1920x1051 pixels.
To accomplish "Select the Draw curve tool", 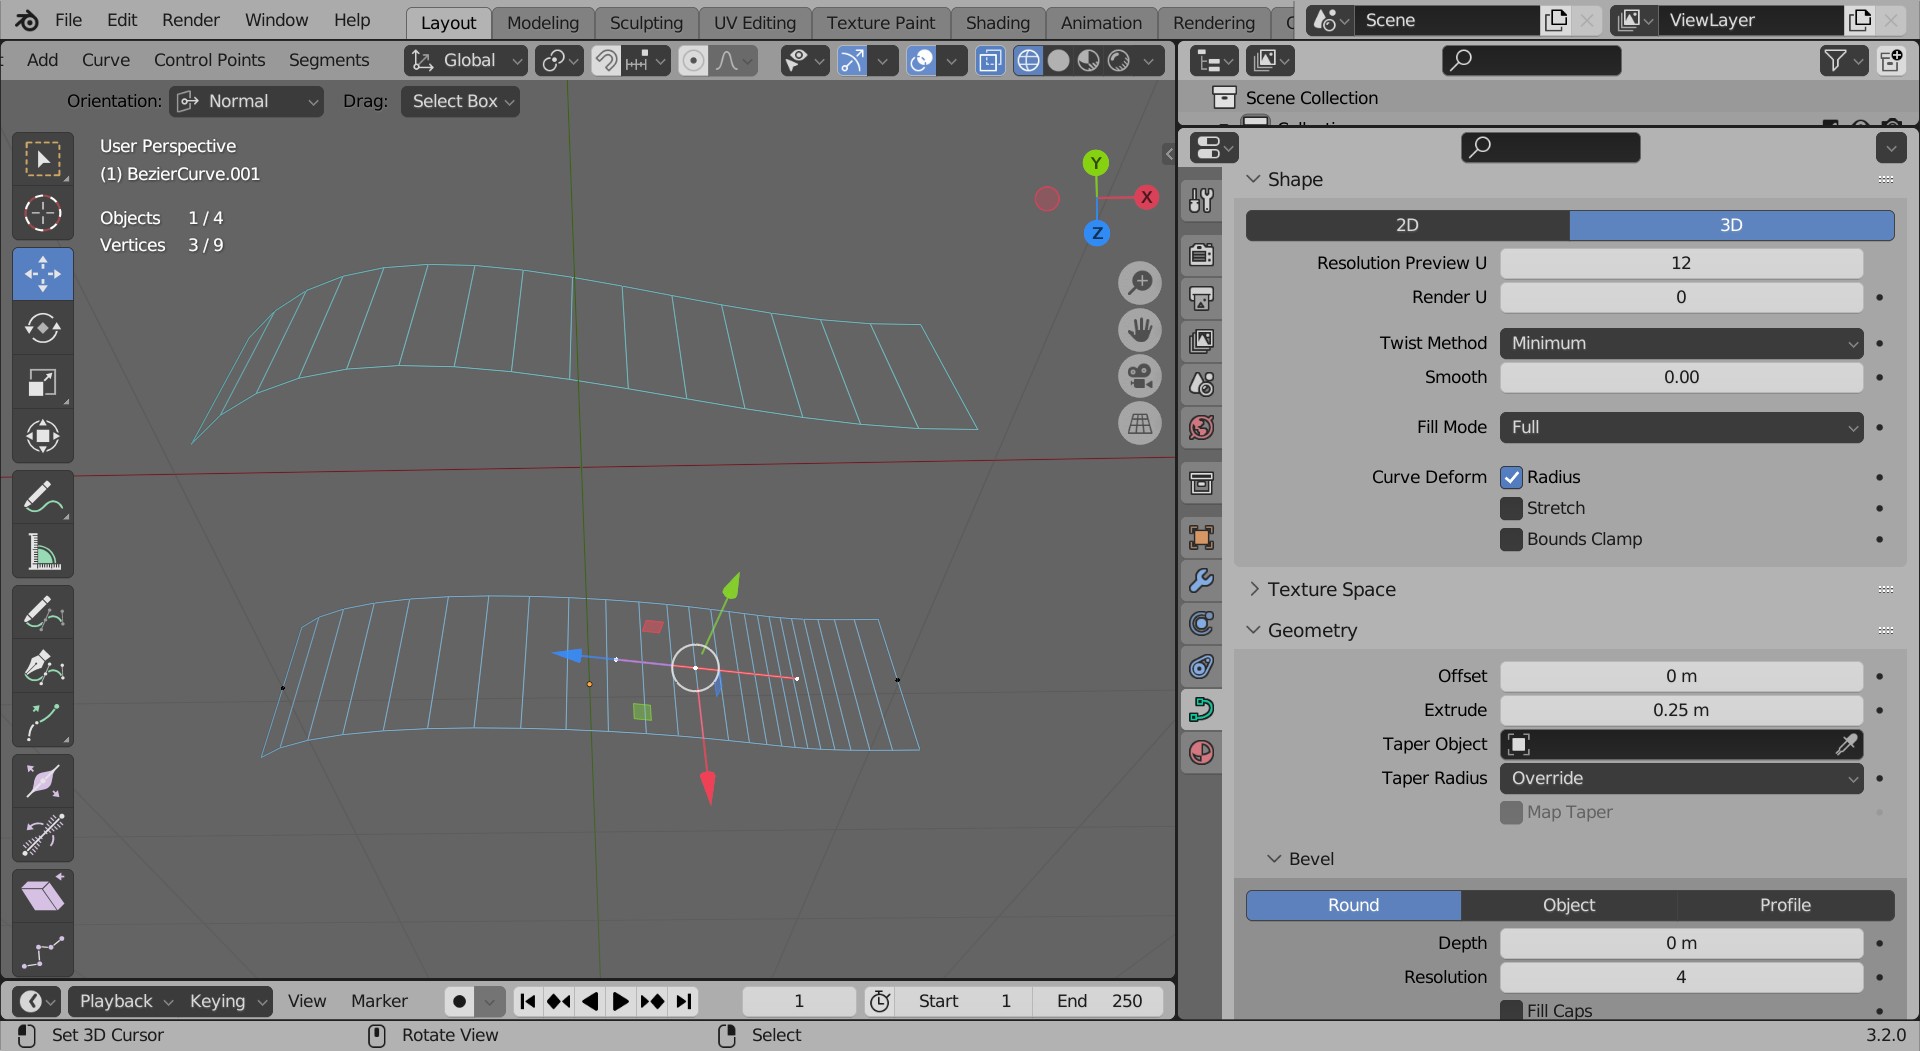I will coord(43,611).
